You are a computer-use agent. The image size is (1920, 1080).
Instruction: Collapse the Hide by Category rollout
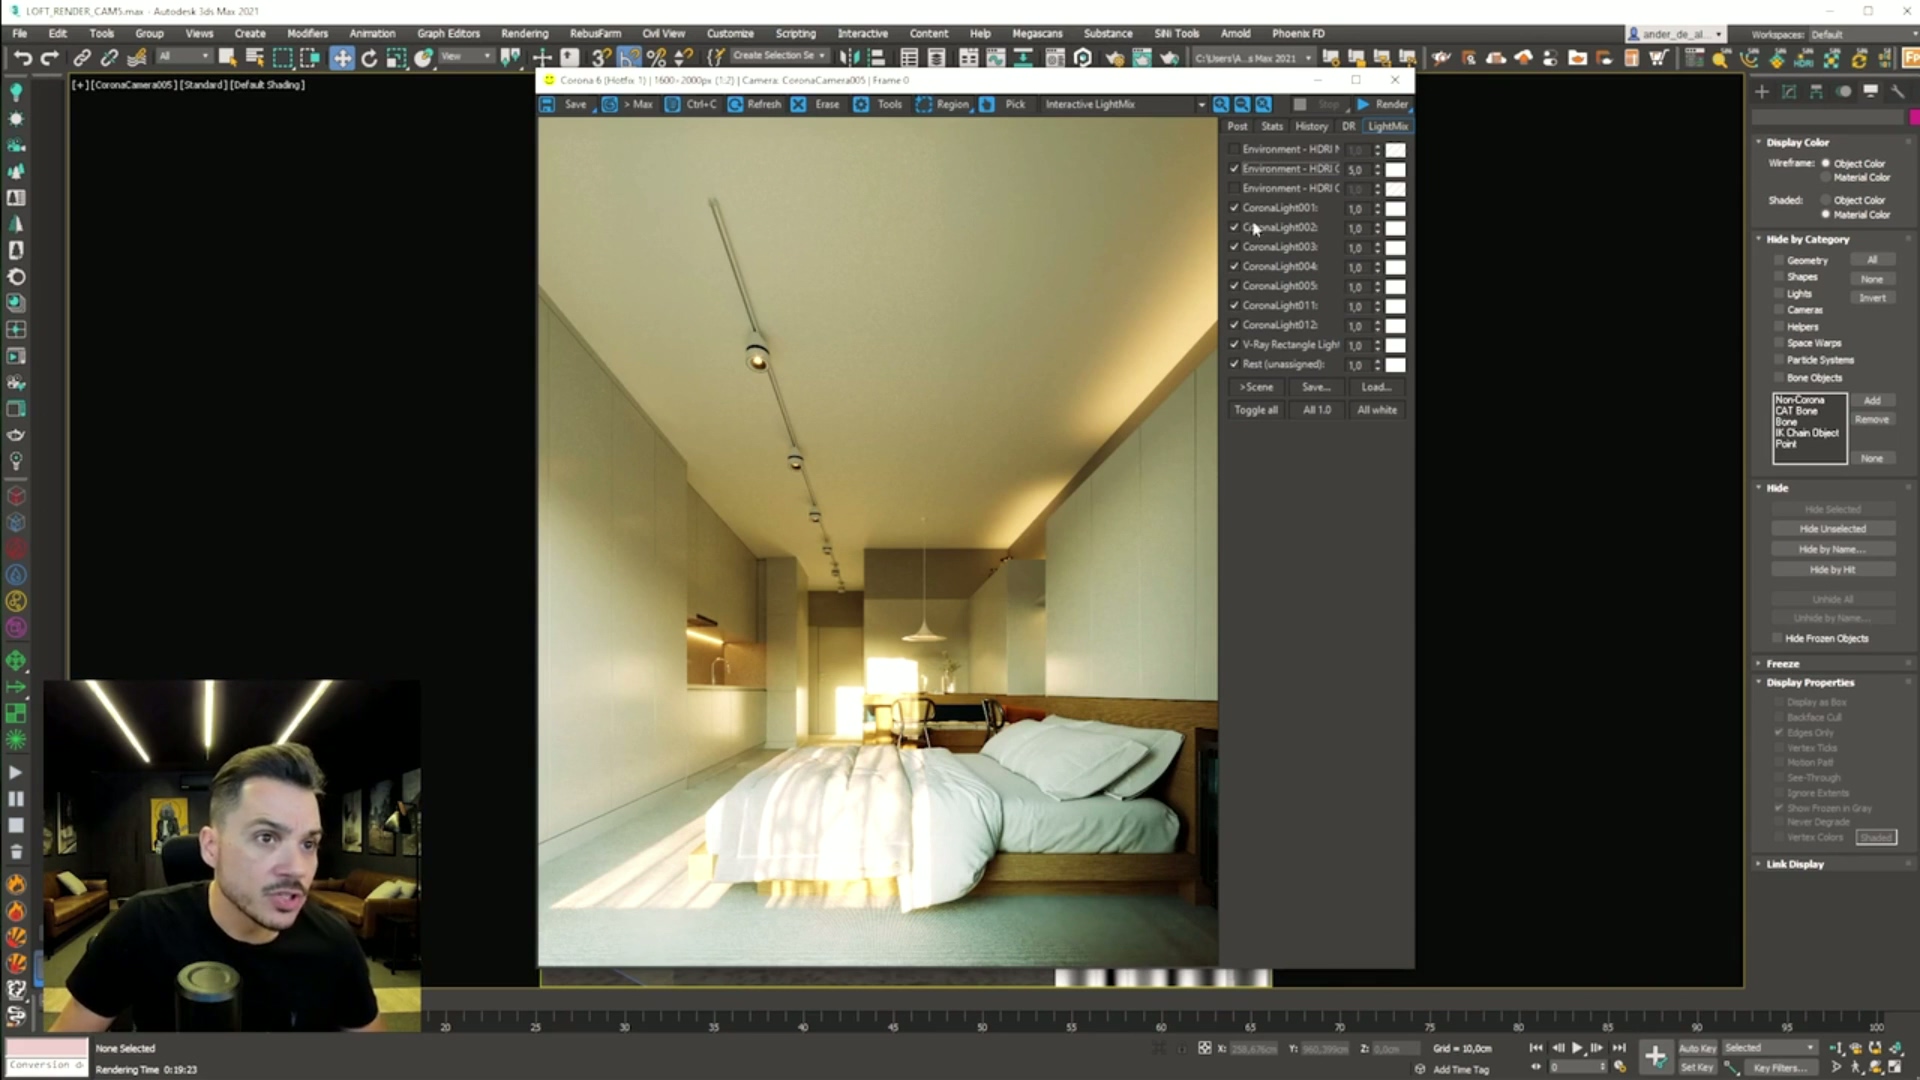click(x=1807, y=239)
